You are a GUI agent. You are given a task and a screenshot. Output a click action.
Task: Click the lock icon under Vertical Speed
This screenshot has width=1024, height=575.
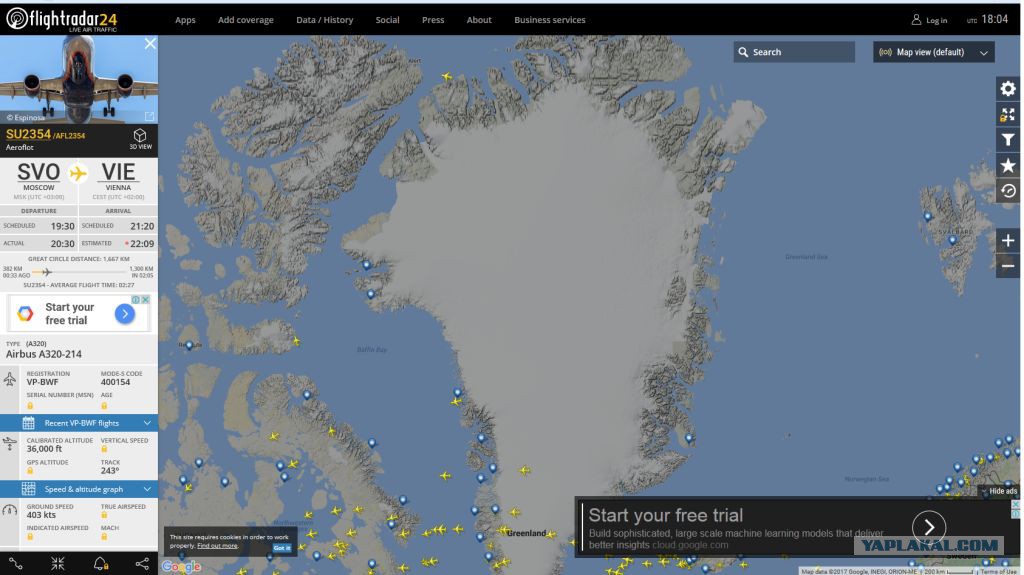coord(104,449)
